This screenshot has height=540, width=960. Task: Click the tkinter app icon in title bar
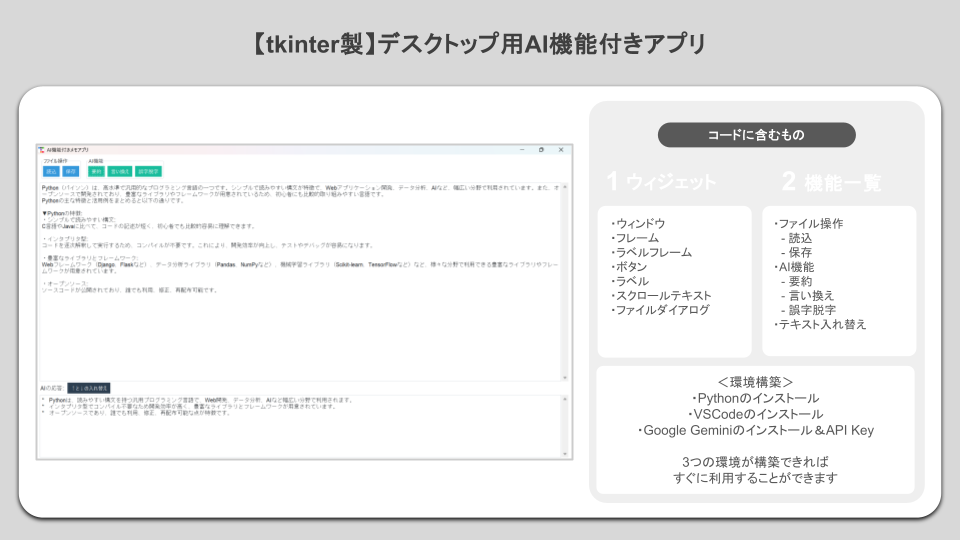(42, 149)
